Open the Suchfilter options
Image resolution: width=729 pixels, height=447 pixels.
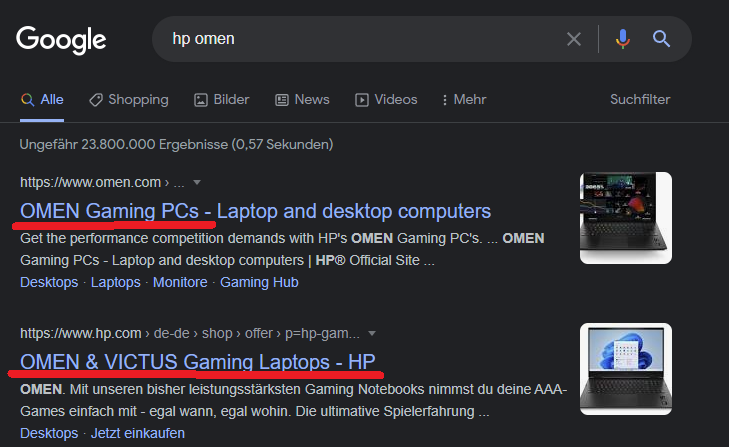(640, 100)
